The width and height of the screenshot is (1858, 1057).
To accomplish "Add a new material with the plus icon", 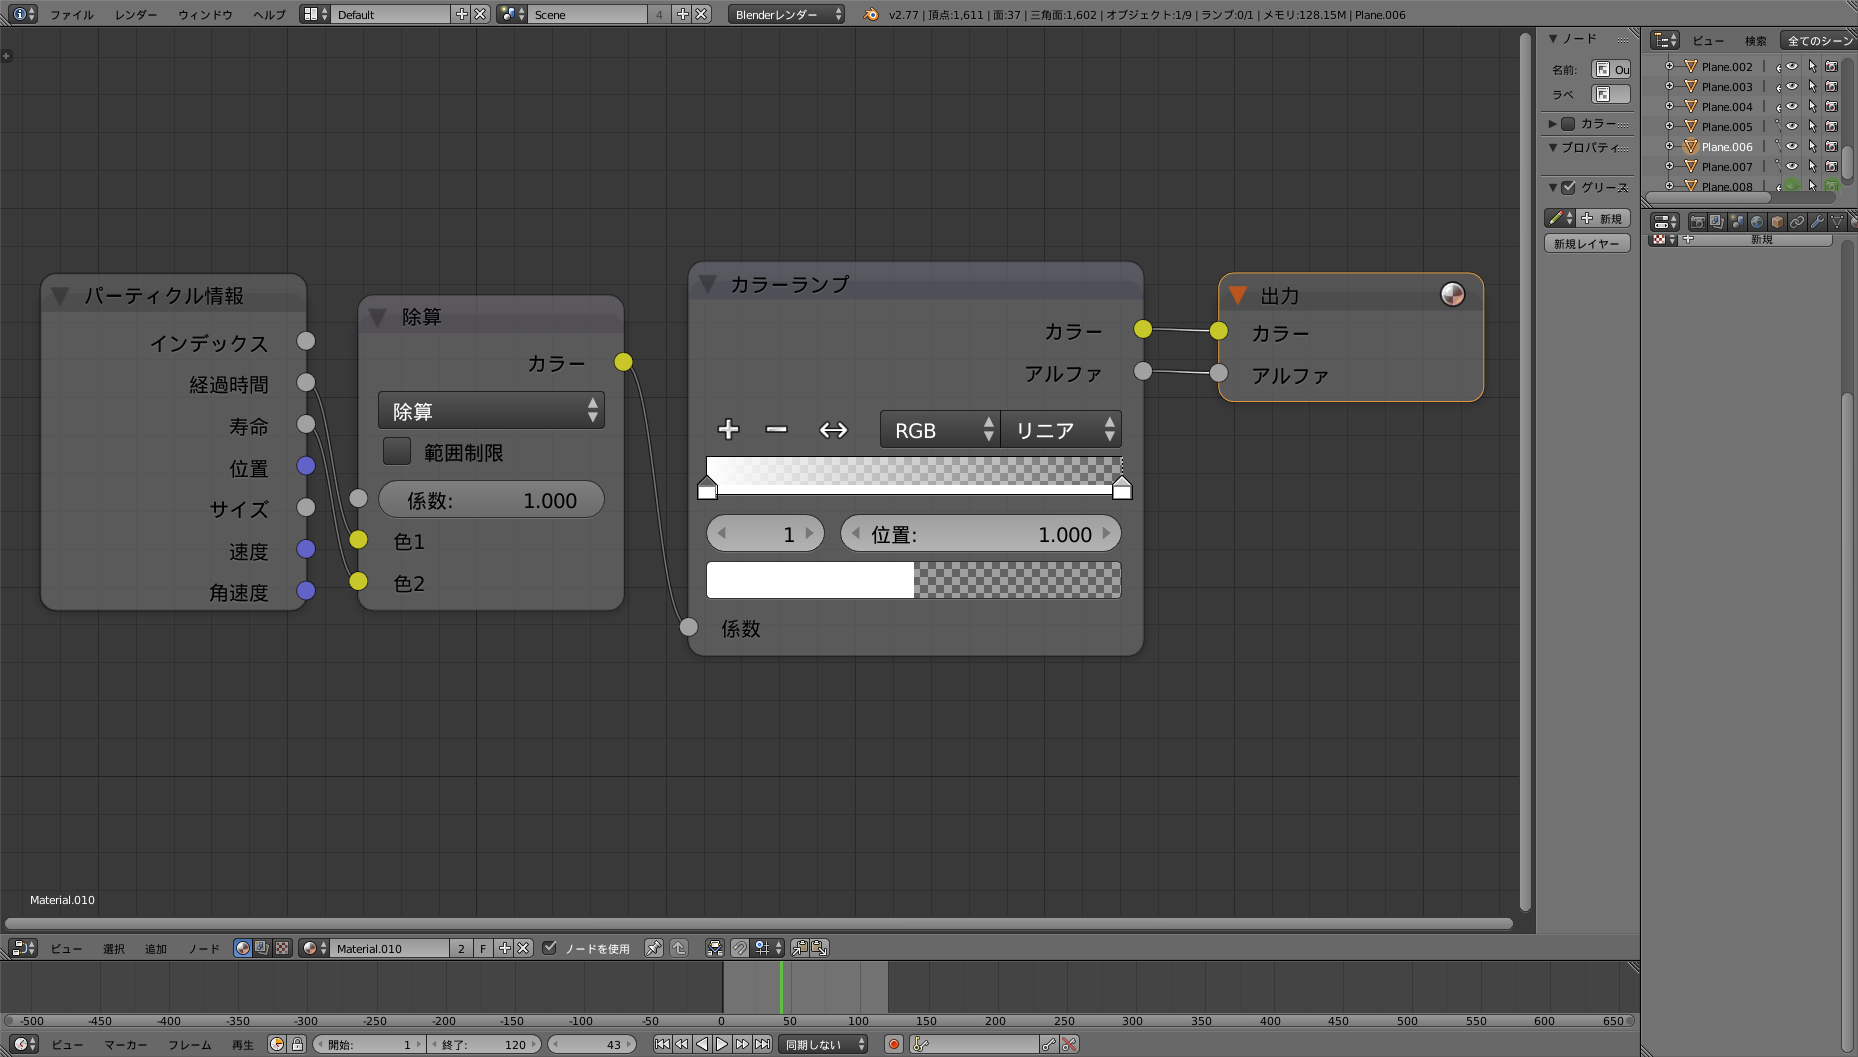I will 504,948.
